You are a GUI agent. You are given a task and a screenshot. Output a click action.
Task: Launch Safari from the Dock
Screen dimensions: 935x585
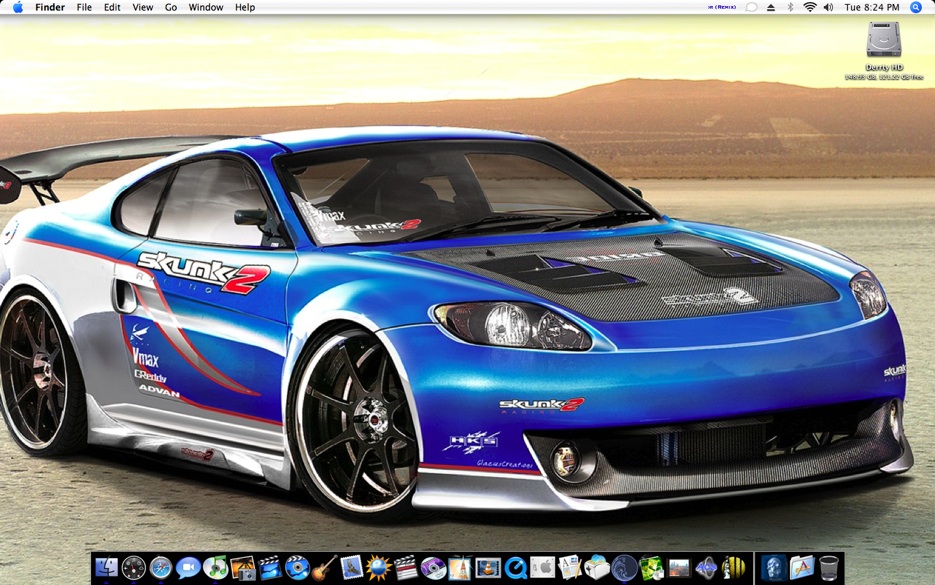[161, 568]
